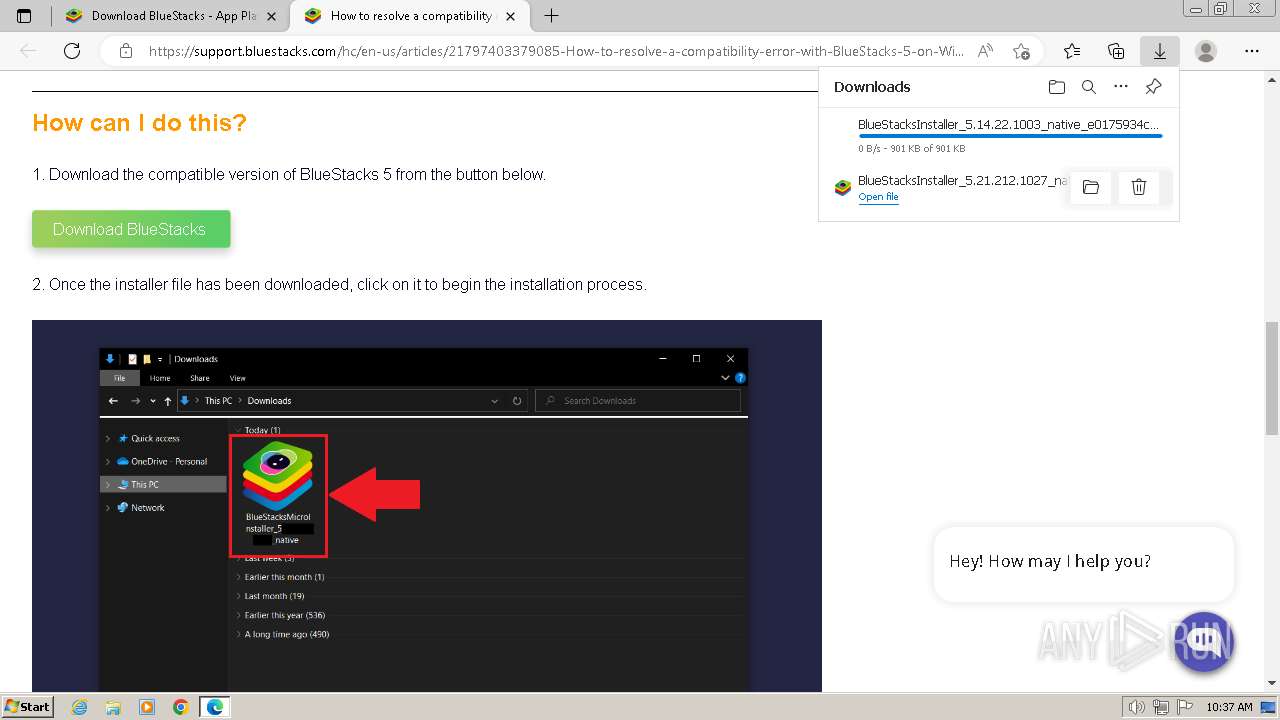Open the Favorites list
Image resolution: width=1280 pixels, height=720 pixels.
point(1072,51)
